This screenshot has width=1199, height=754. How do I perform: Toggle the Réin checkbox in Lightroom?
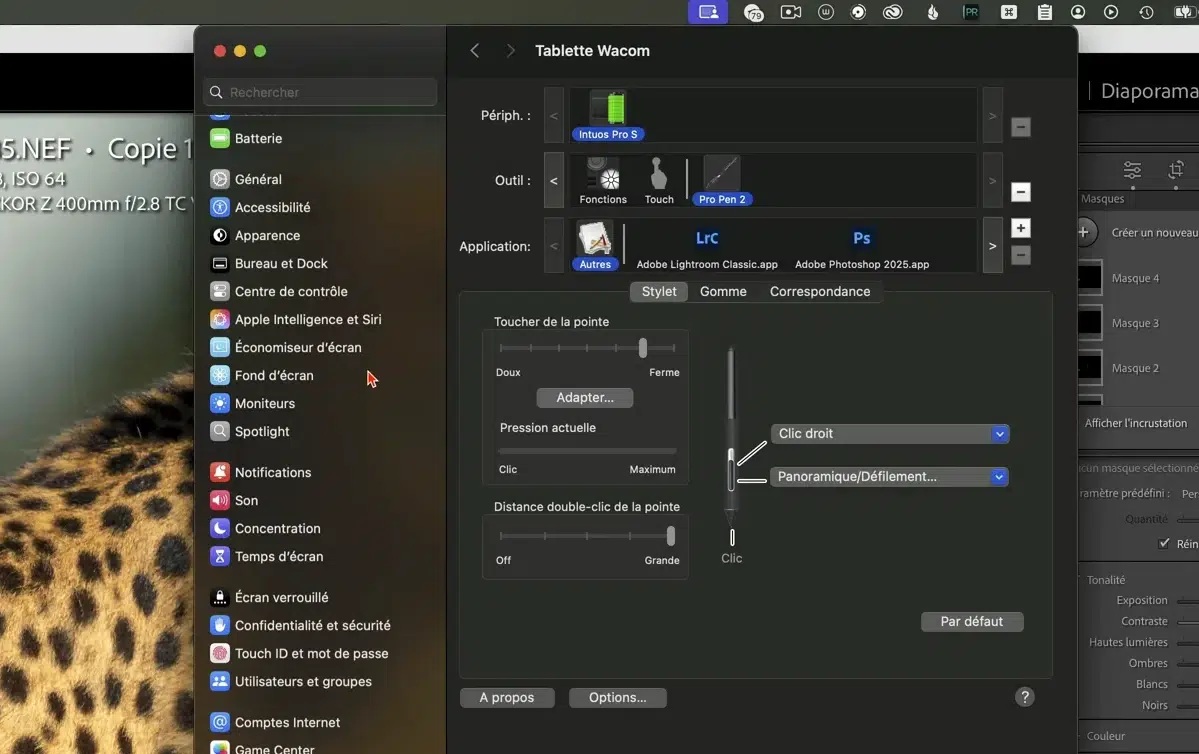[1164, 544]
